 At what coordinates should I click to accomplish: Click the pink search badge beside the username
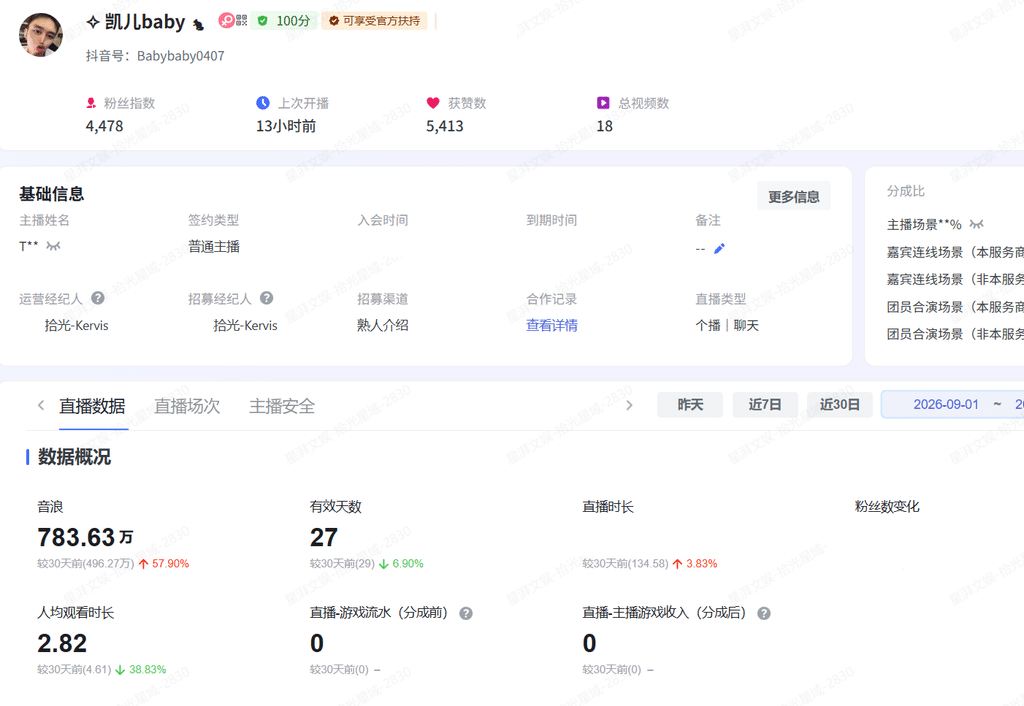(226, 20)
